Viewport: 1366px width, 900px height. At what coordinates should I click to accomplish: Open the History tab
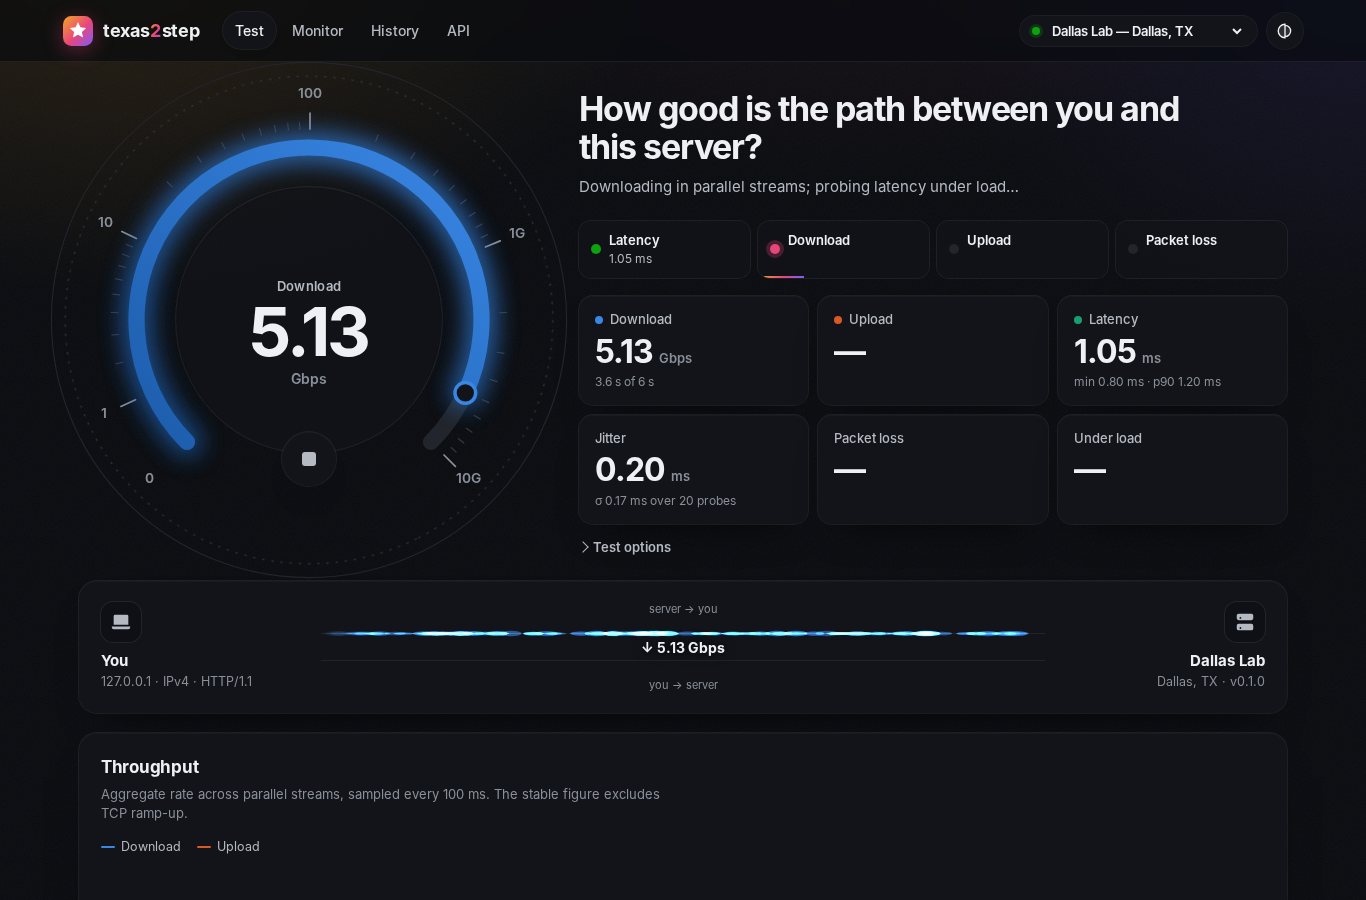[395, 31]
